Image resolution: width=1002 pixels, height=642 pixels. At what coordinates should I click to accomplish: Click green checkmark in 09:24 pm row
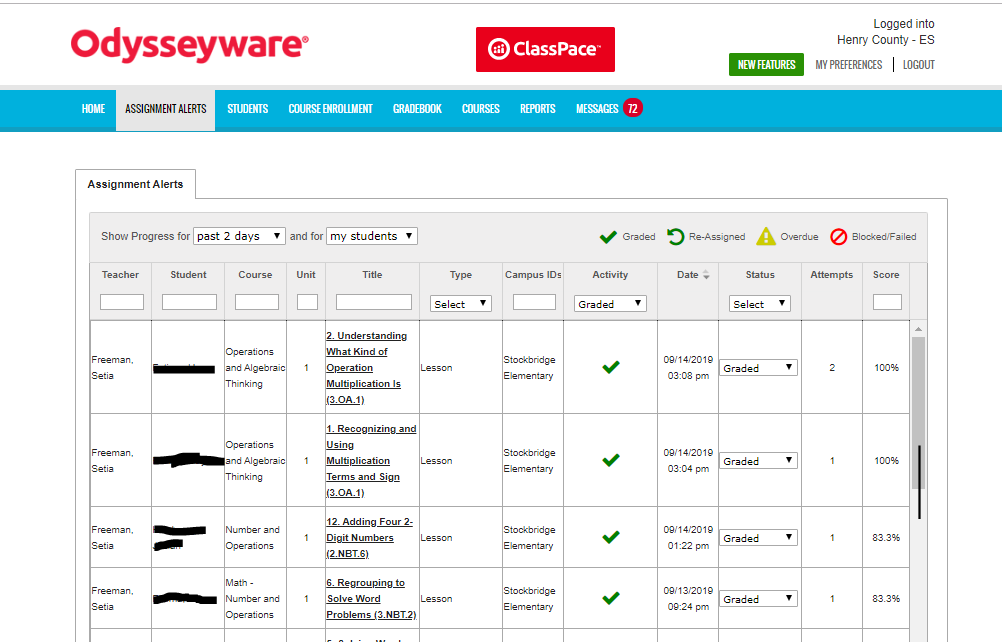611,599
